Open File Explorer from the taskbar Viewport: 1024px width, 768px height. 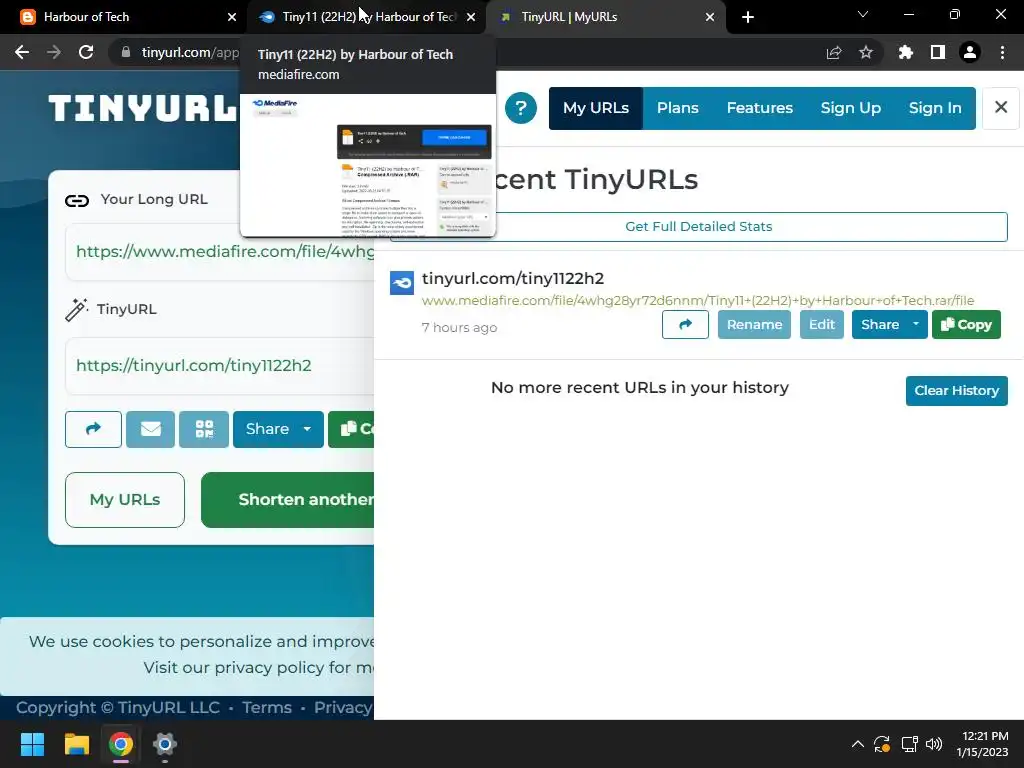(x=76, y=744)
